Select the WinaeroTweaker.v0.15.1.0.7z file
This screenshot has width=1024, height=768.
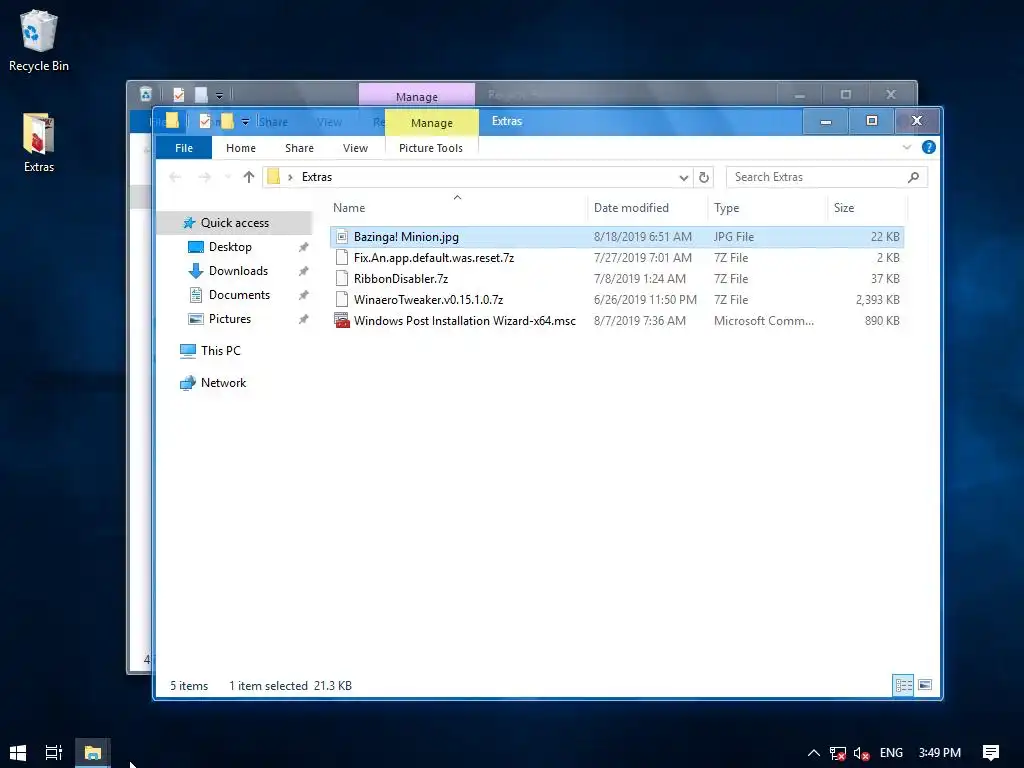click(x=617, y=300)
